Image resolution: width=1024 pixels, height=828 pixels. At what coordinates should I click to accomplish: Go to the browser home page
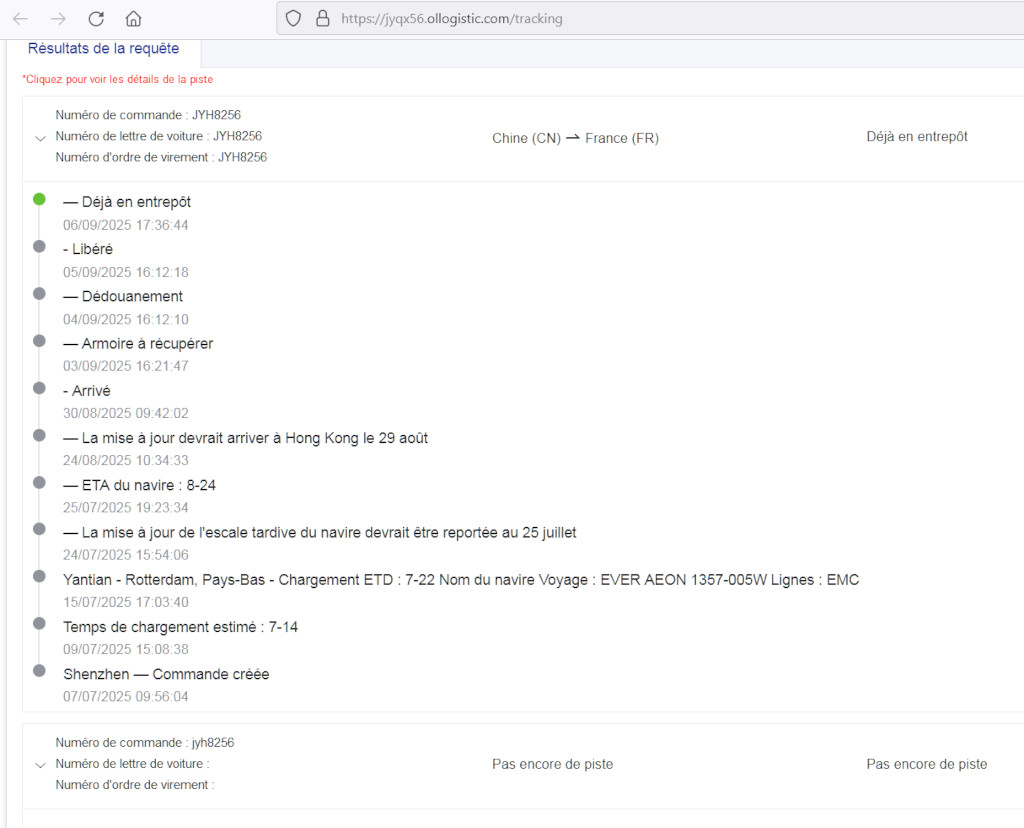coord(133,19)
